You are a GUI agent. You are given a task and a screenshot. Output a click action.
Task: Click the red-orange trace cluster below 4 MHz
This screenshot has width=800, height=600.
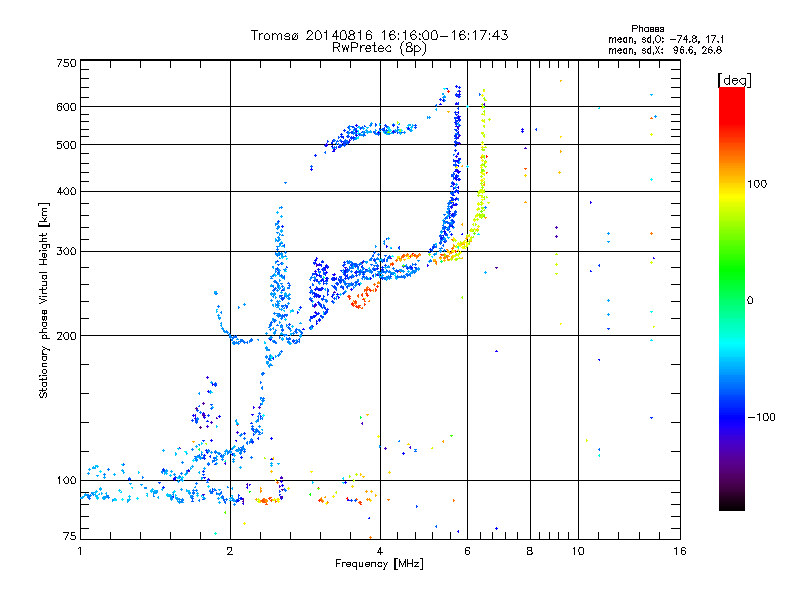coord(362,297)
